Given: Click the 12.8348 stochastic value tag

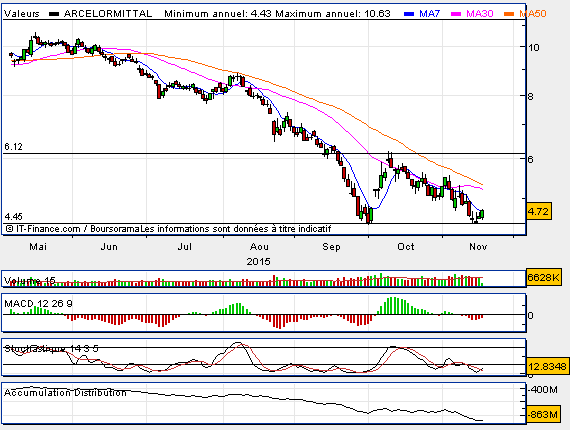Looking at the screenshot, I should 547,366.
